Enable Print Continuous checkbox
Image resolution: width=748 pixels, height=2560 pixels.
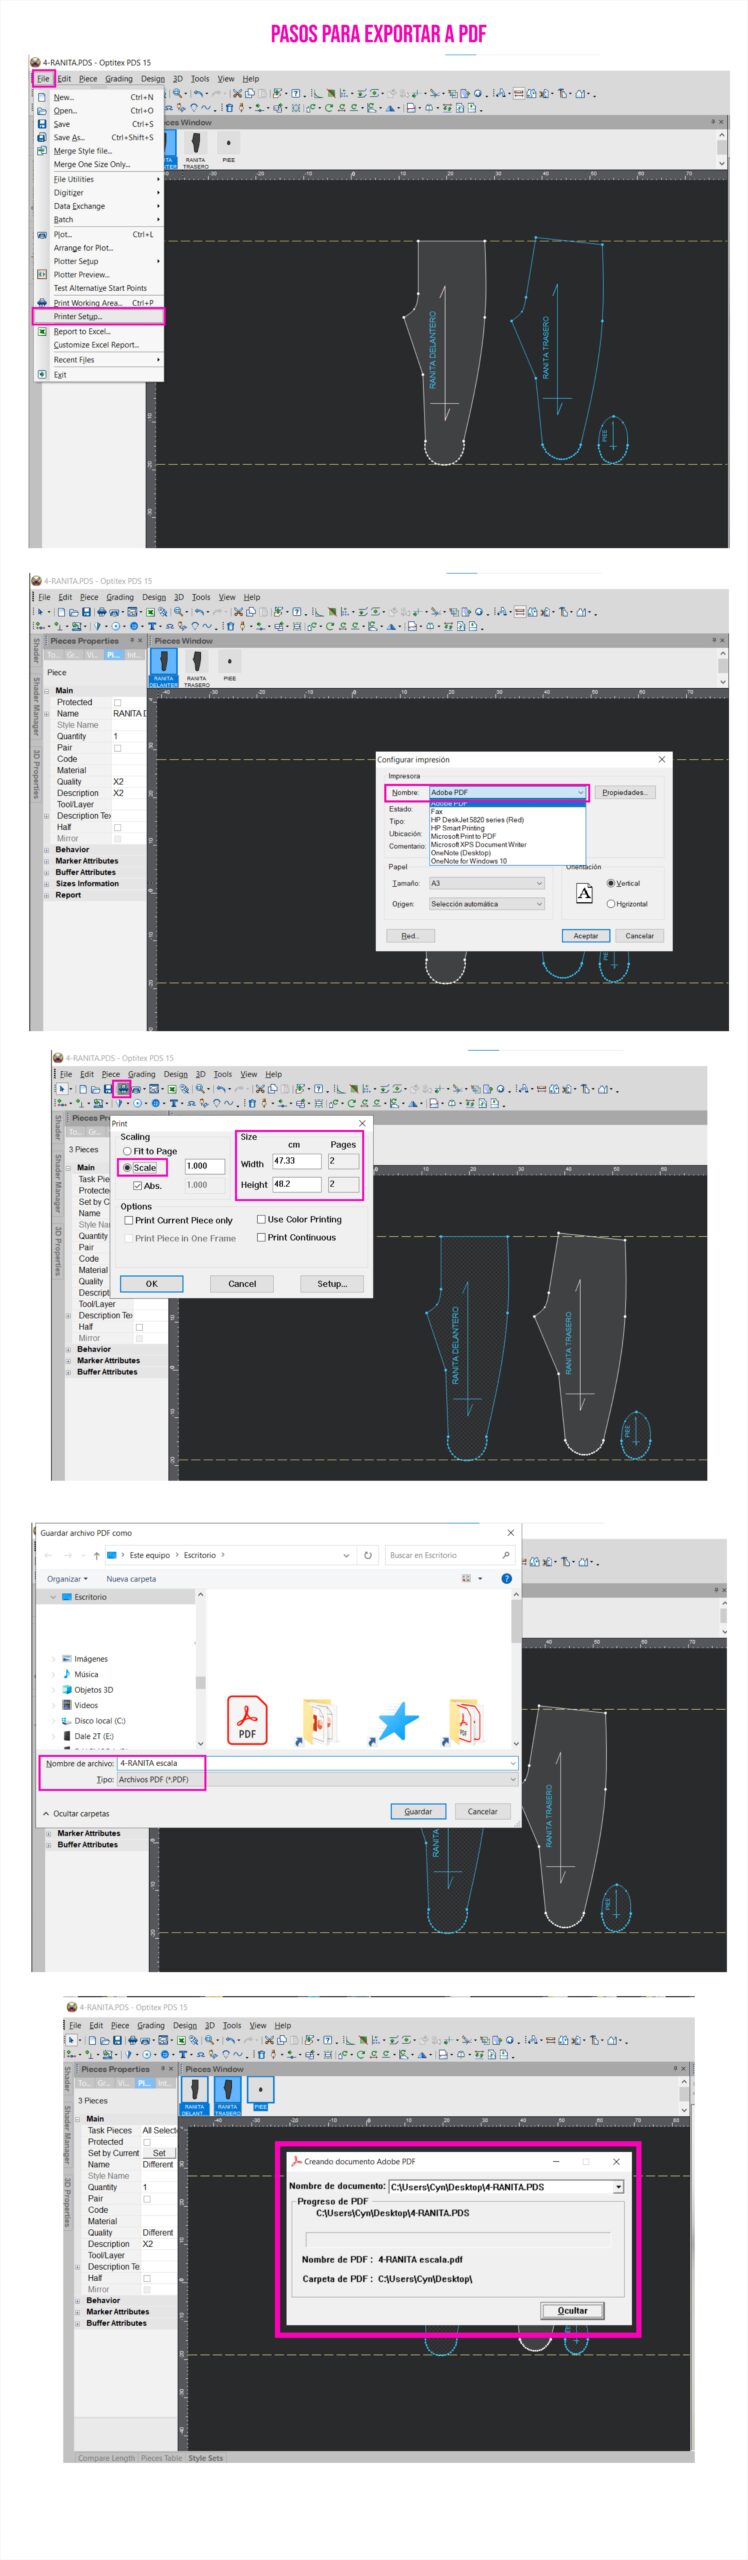click(261, 1237)
